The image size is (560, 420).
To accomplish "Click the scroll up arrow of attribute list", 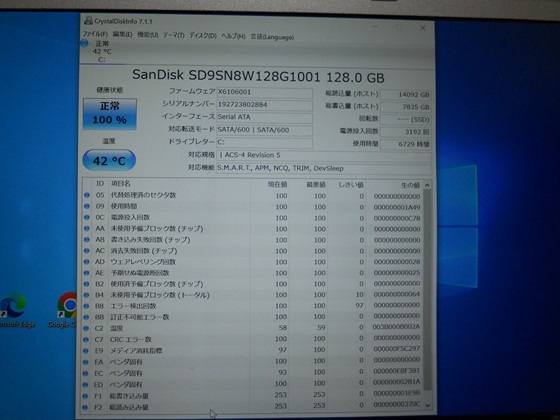I will pos(427,185).
